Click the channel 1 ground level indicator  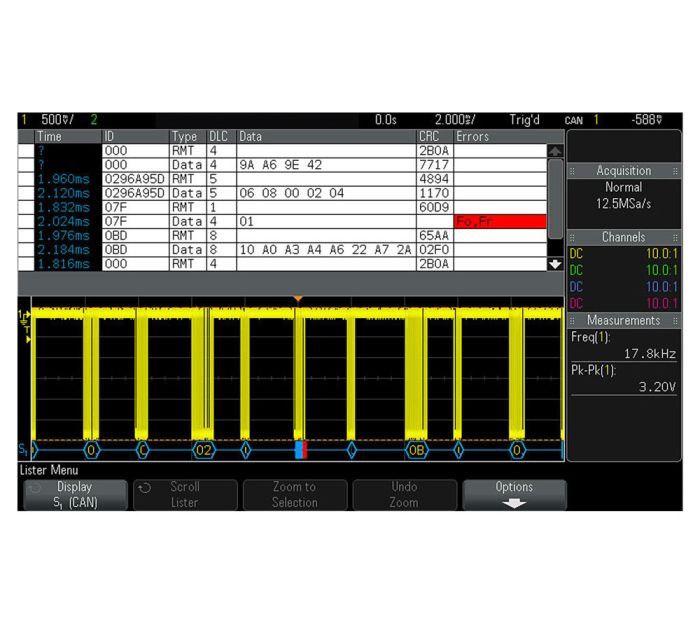[x=24, y=316]
